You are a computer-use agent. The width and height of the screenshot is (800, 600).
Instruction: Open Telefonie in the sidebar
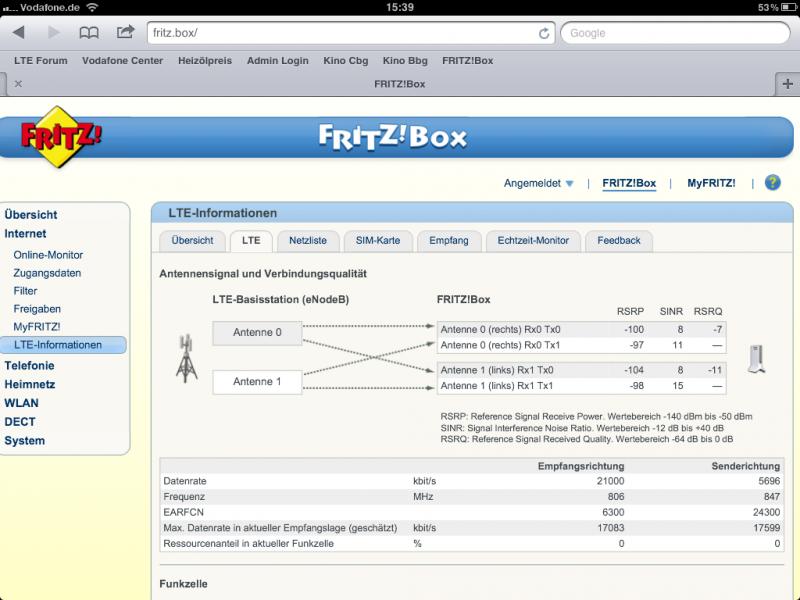click(x=29, y=366)
